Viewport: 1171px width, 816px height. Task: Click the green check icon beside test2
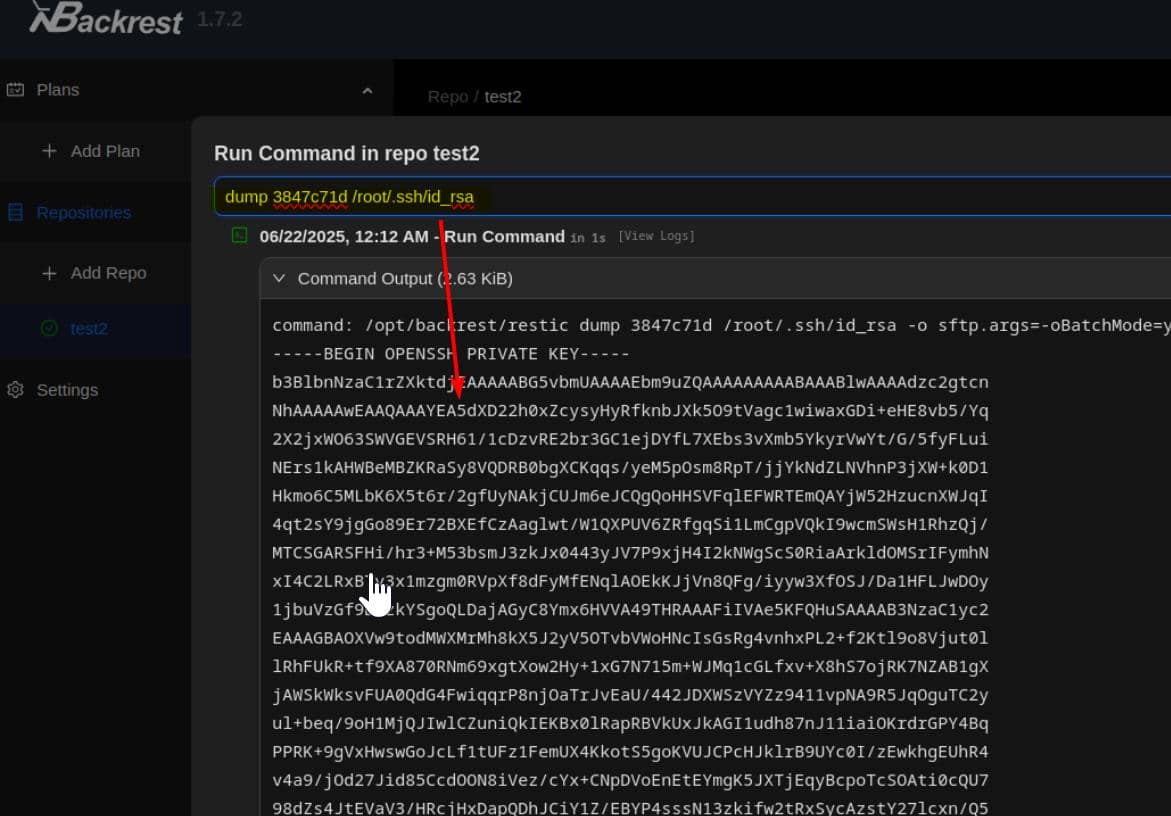[48, 328]
